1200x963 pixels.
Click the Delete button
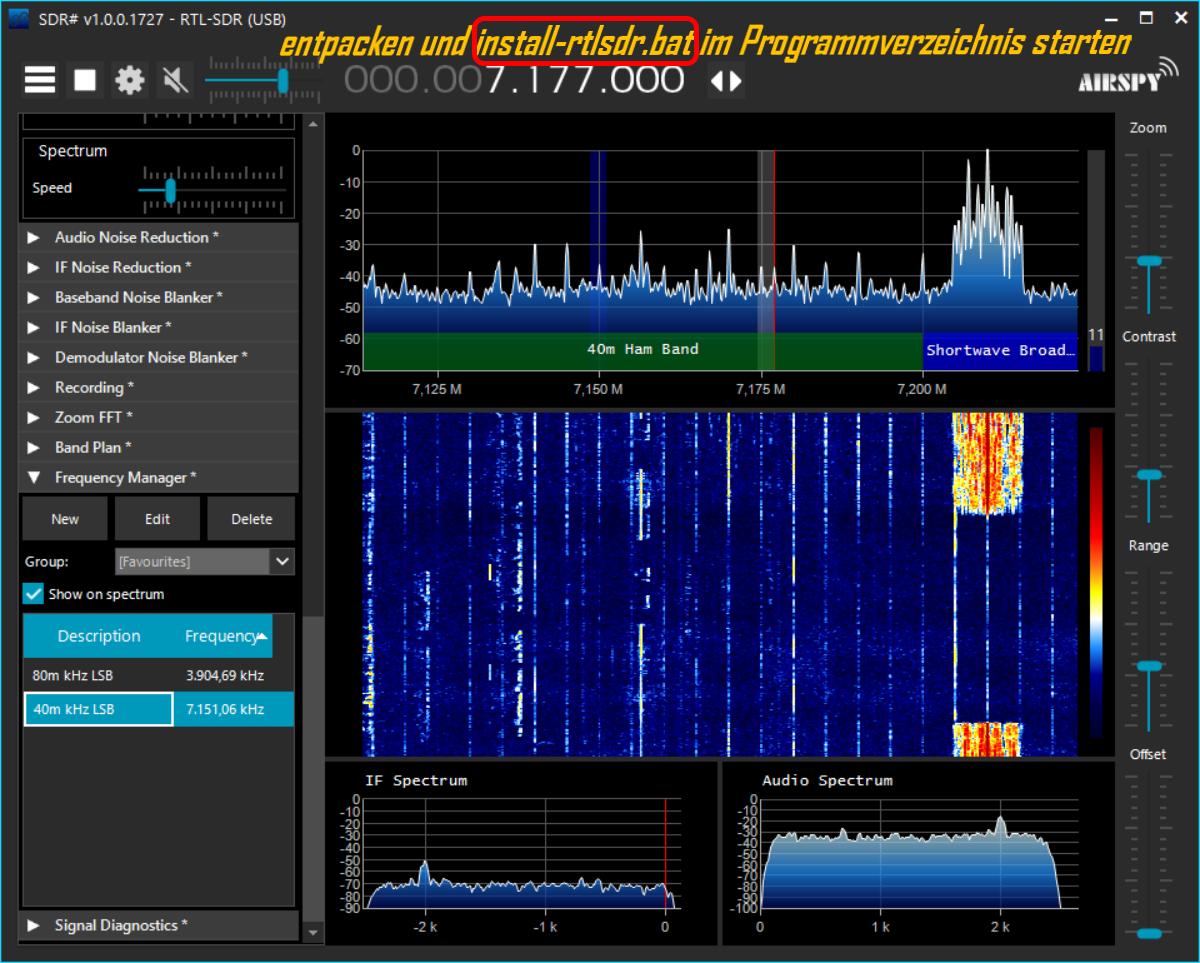tap(251, 519)
